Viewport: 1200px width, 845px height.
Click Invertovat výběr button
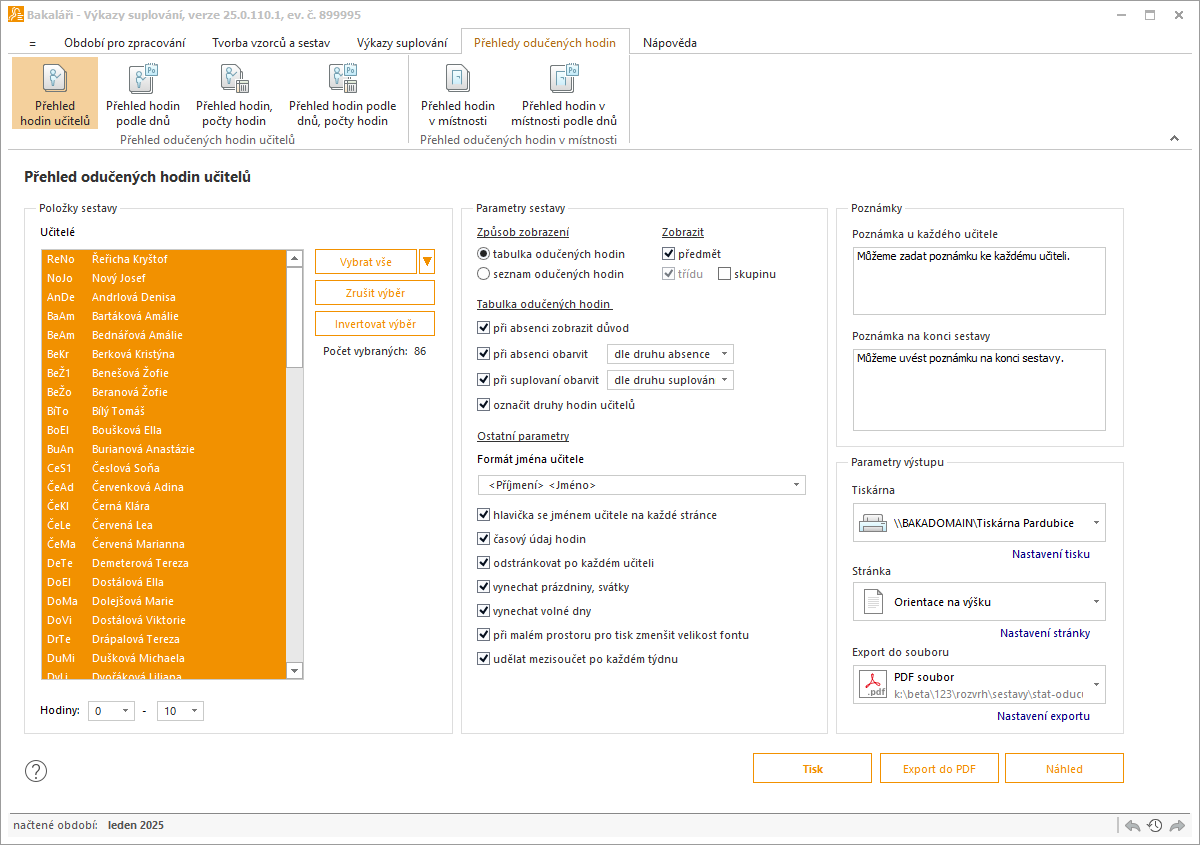point(375,324)
